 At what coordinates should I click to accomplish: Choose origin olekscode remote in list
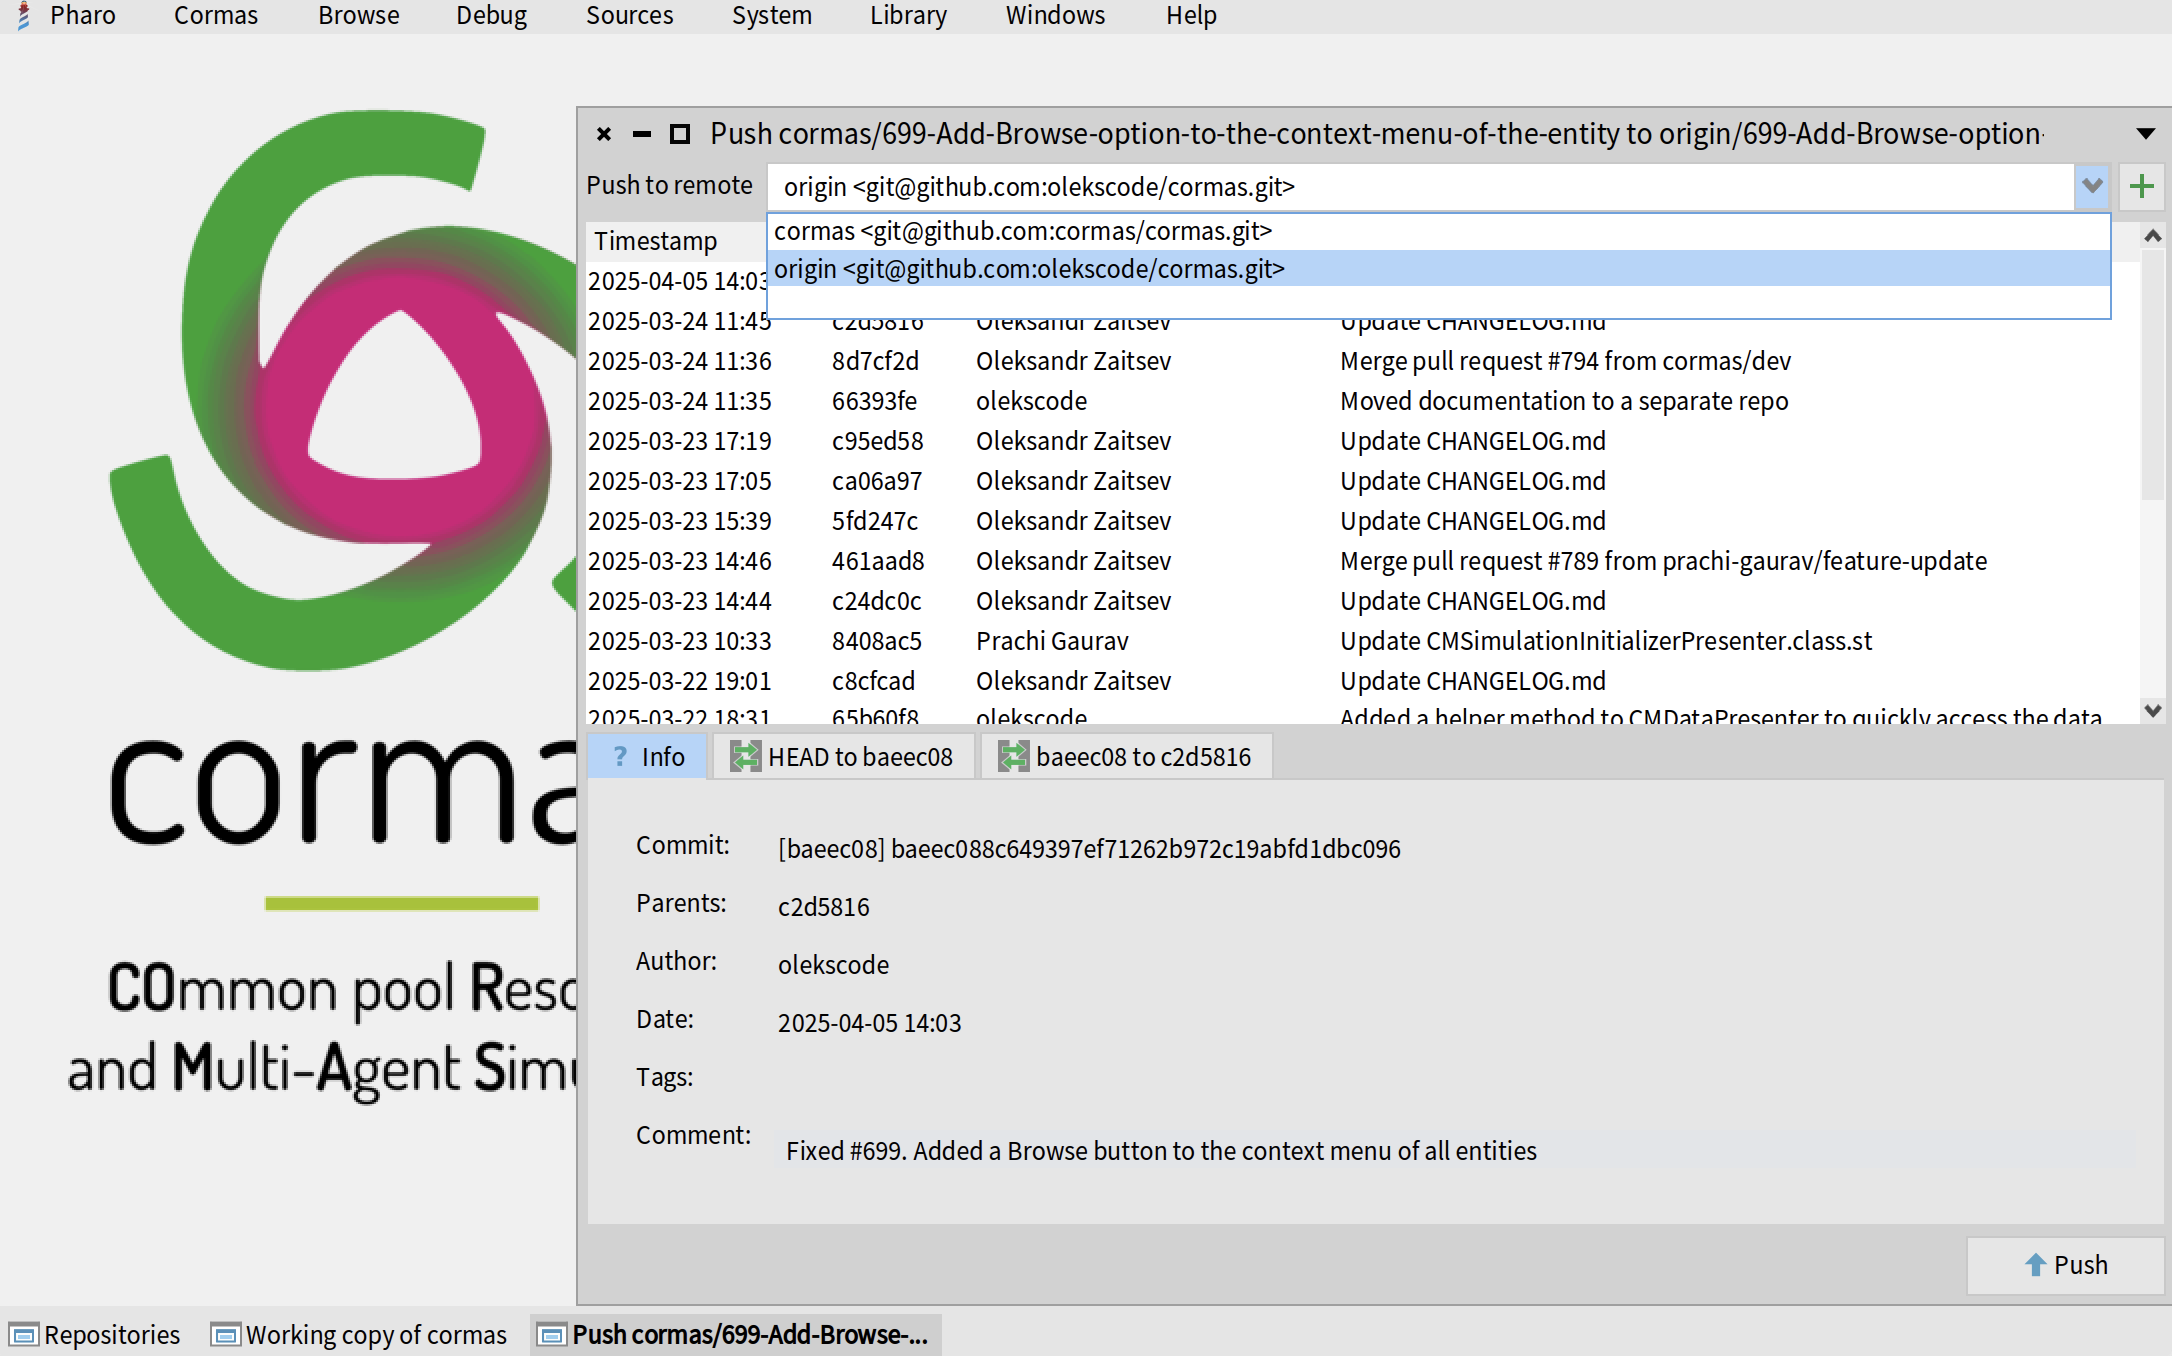(1028, 269)
